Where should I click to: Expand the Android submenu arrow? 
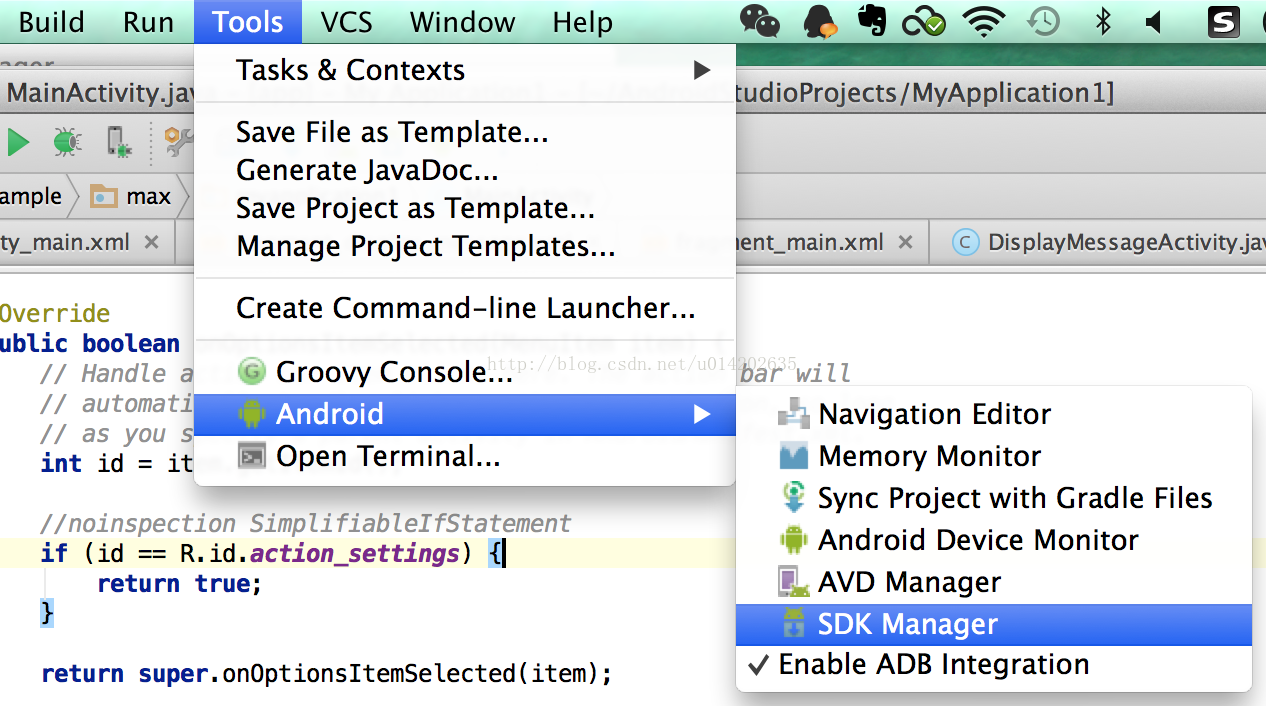[702, 414]
